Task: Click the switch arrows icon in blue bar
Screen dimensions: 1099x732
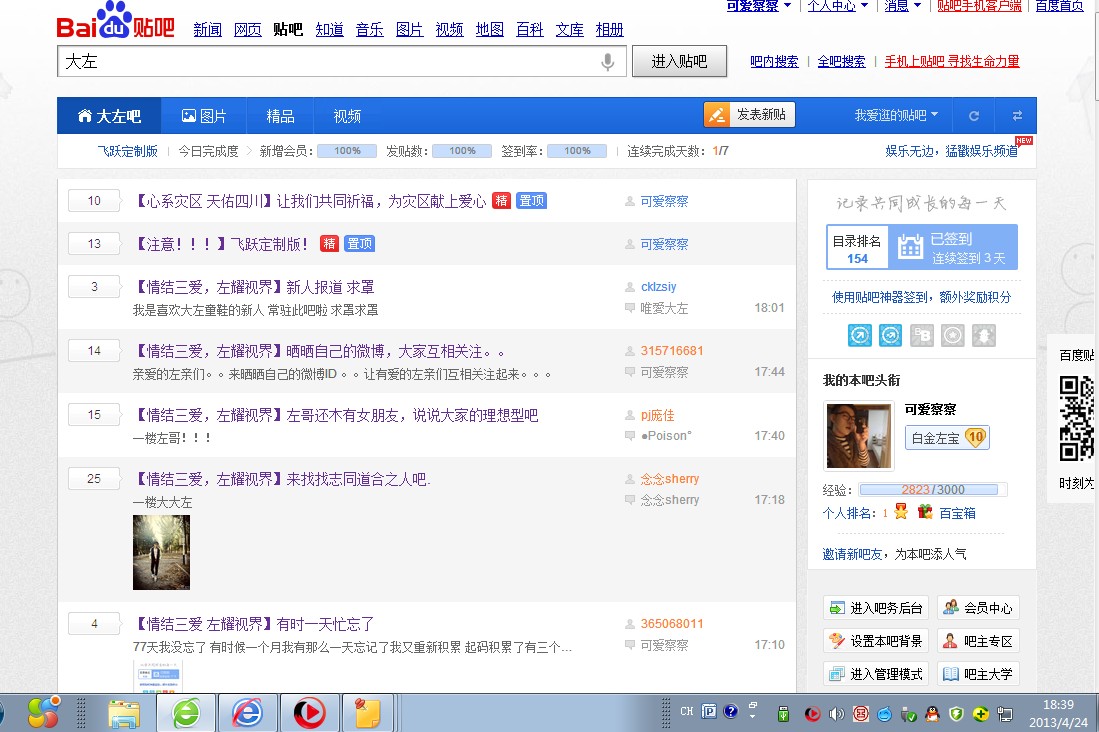Action: pos(1017,116)
